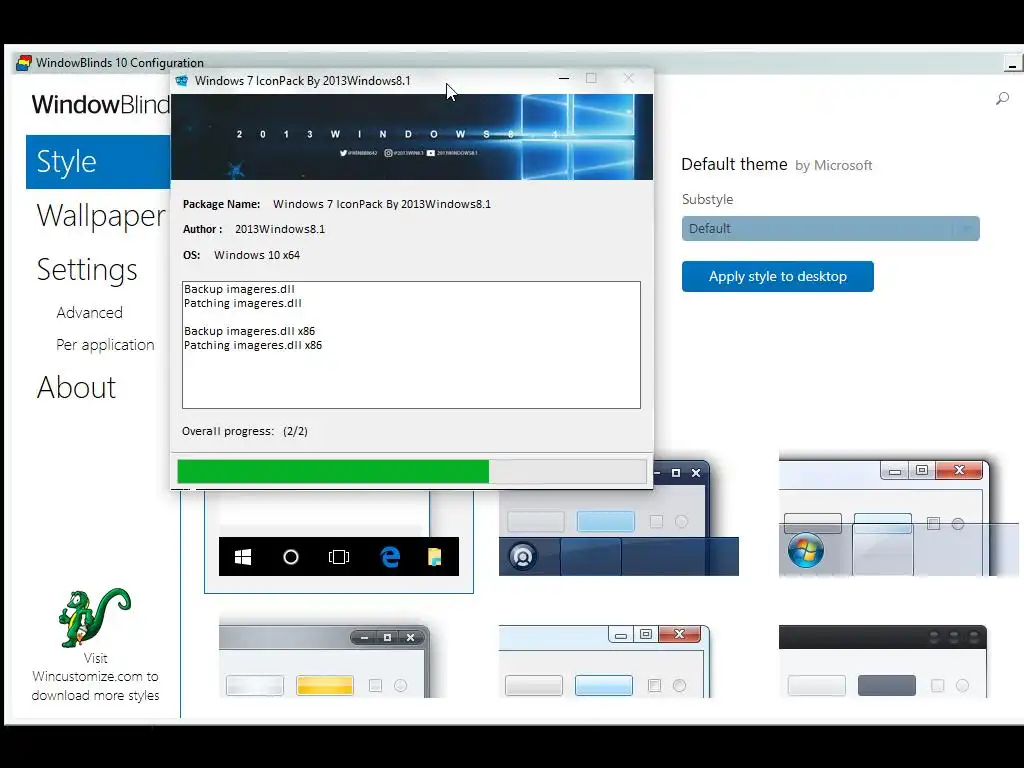This screenshot has height=768, width=1024.
Task: Click the 2013Windows8.1 banner image
Action: (x=412, y=137)
